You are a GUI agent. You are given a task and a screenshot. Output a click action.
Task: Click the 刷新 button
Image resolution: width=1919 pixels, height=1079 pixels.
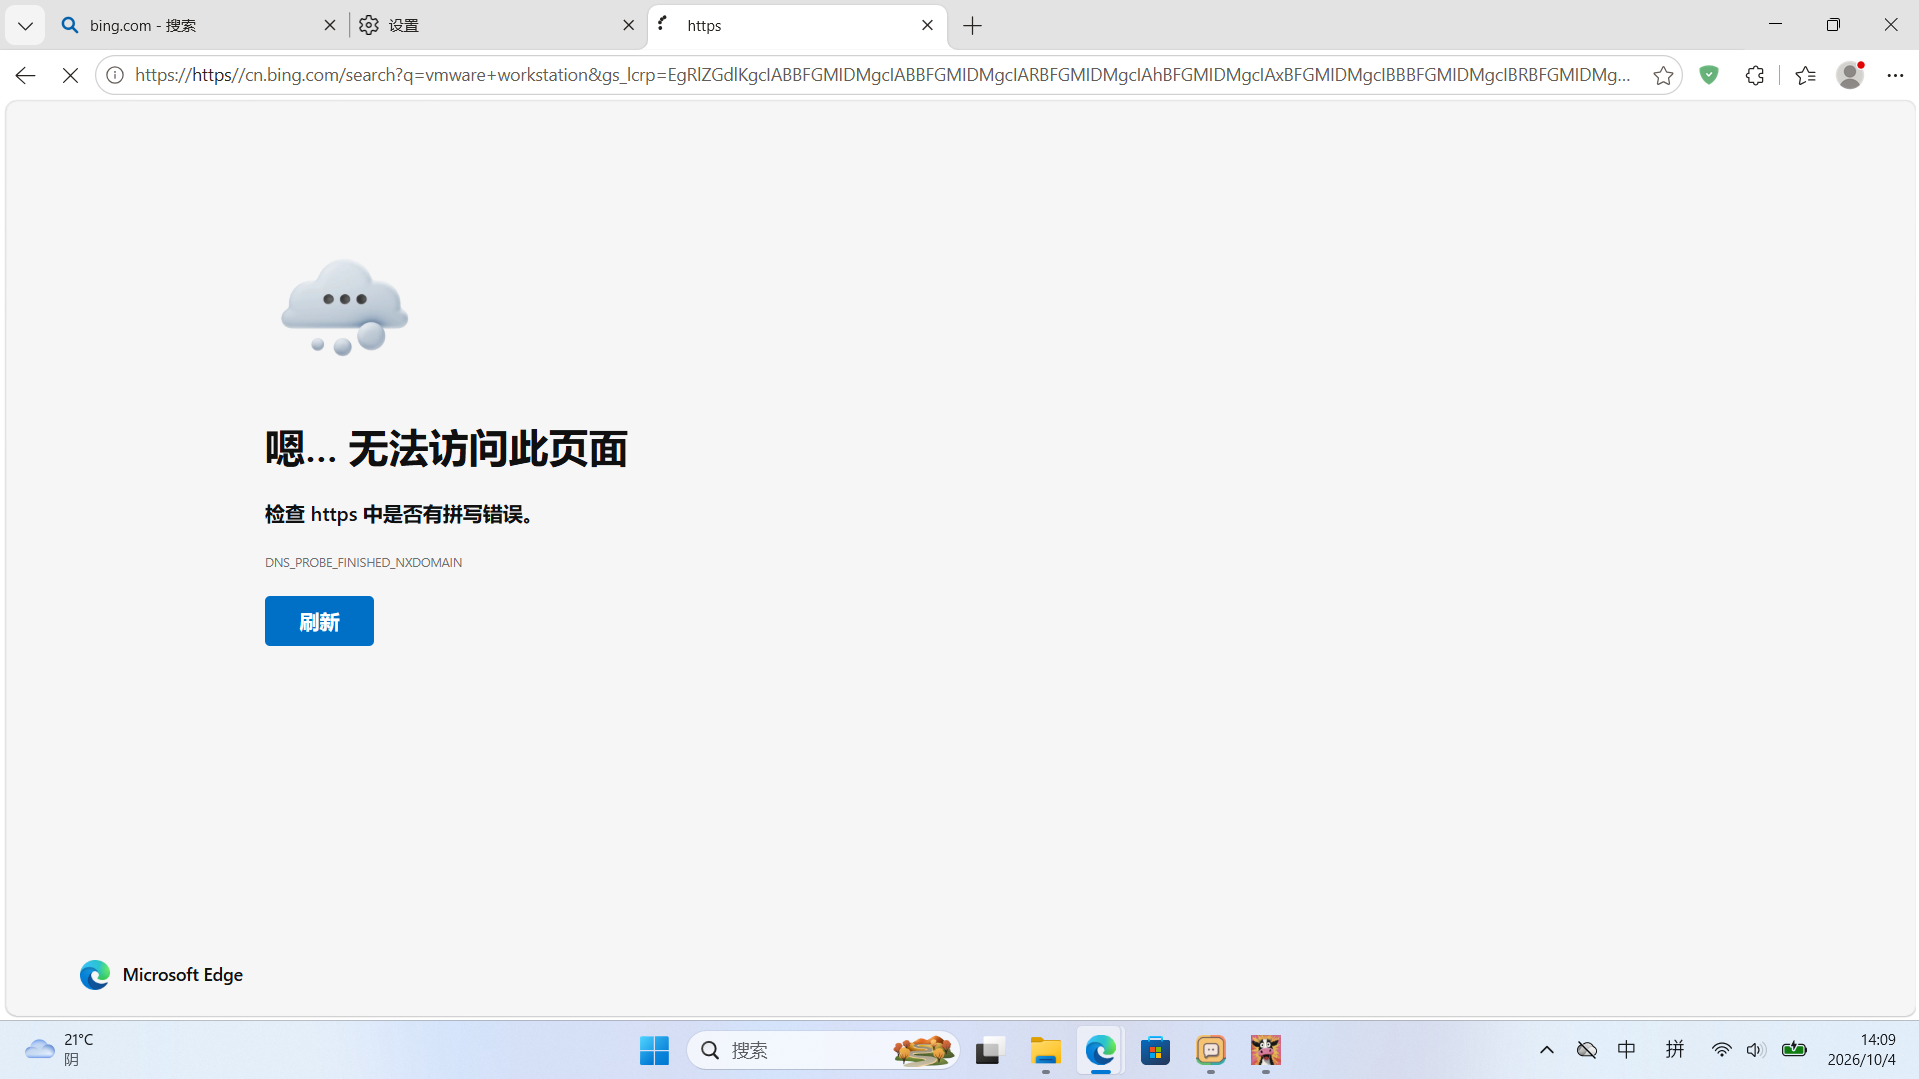(319, 621)
